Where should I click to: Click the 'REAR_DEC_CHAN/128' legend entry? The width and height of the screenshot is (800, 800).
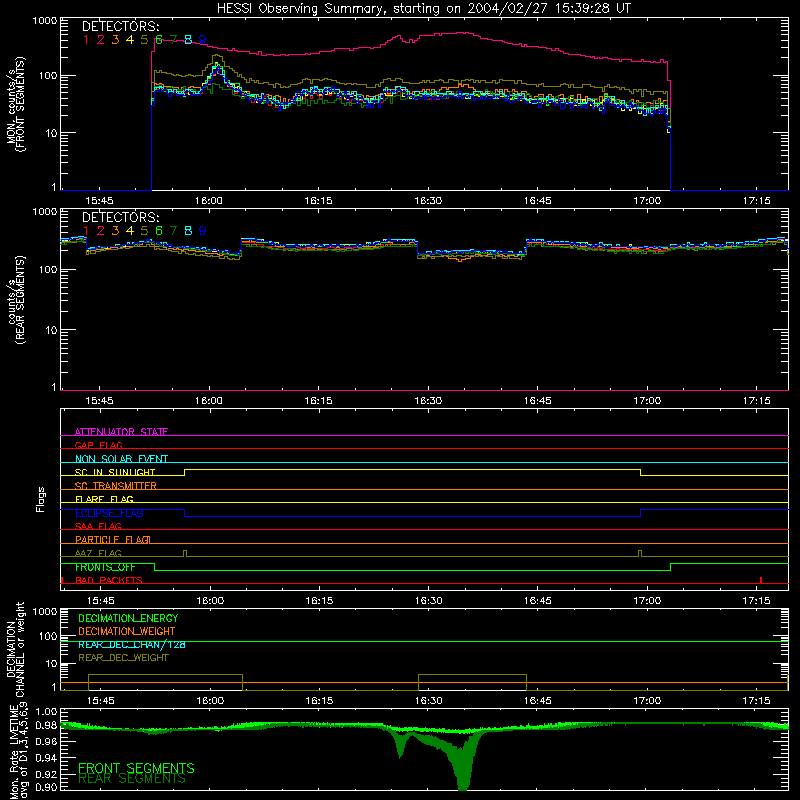click(132, 644)
